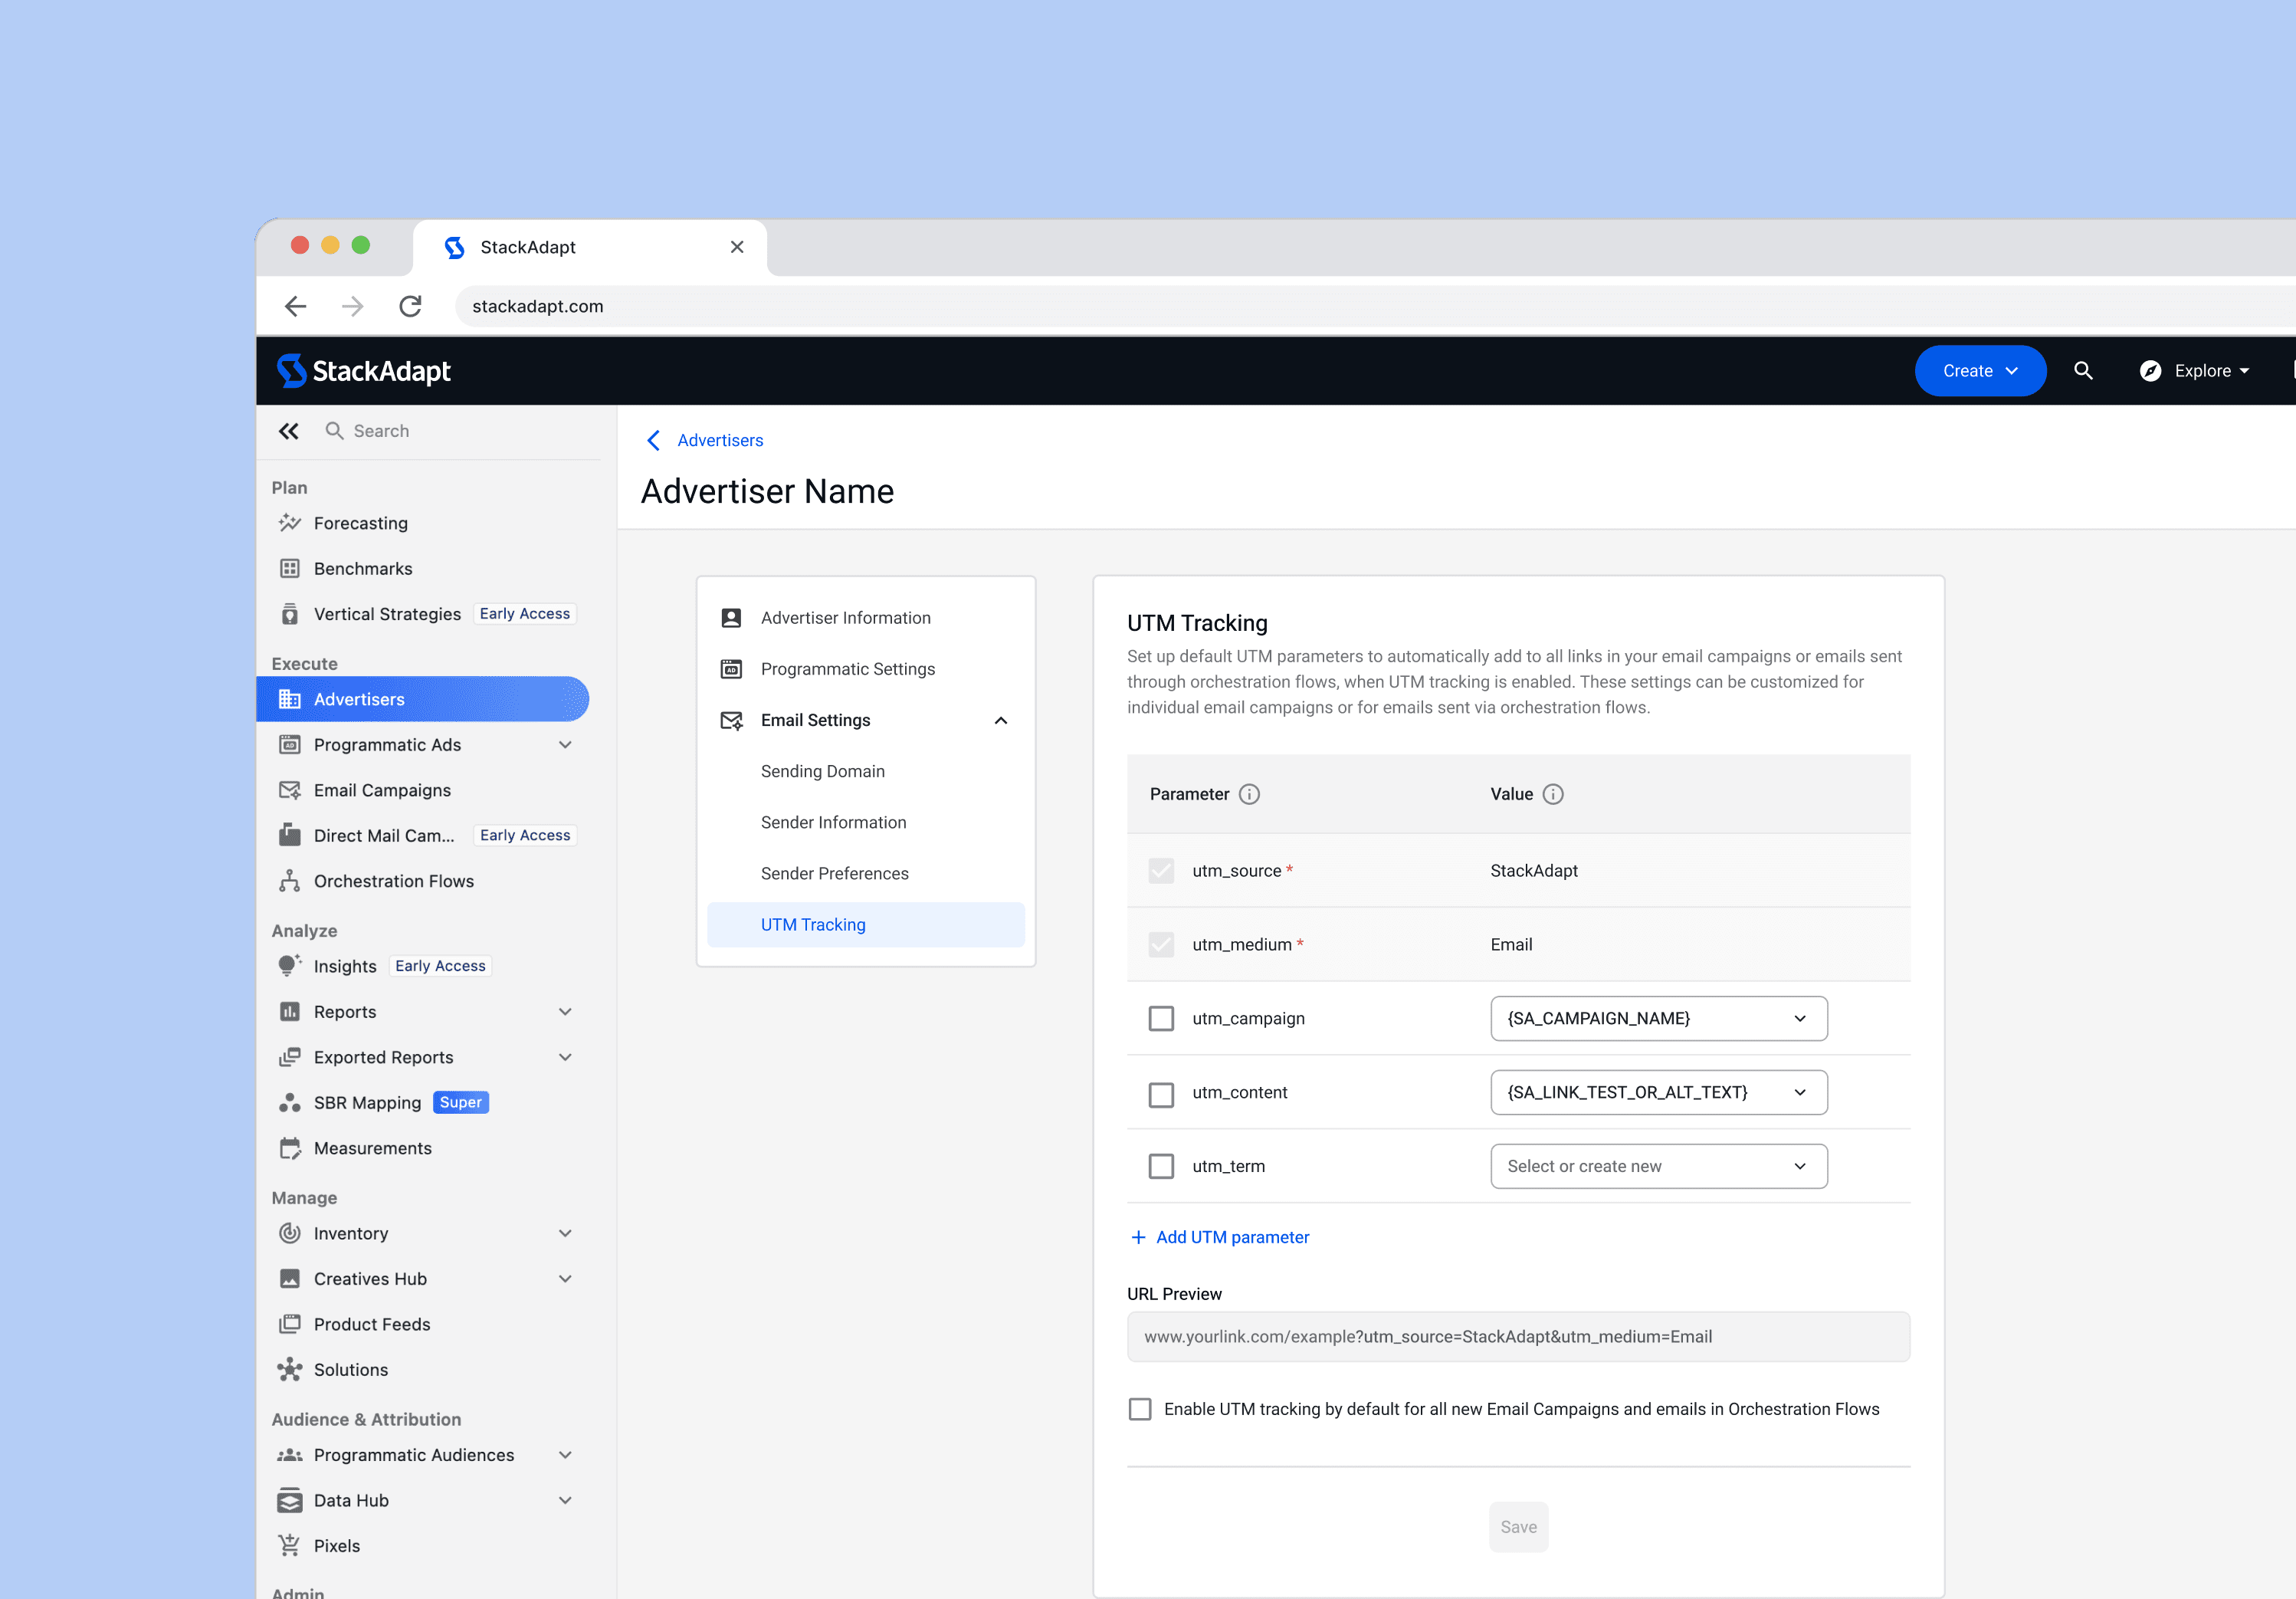This screenshot has height=1599, width=2296.
Task: Select Sender Preferences settings
Action: click(x=834, y=873)
